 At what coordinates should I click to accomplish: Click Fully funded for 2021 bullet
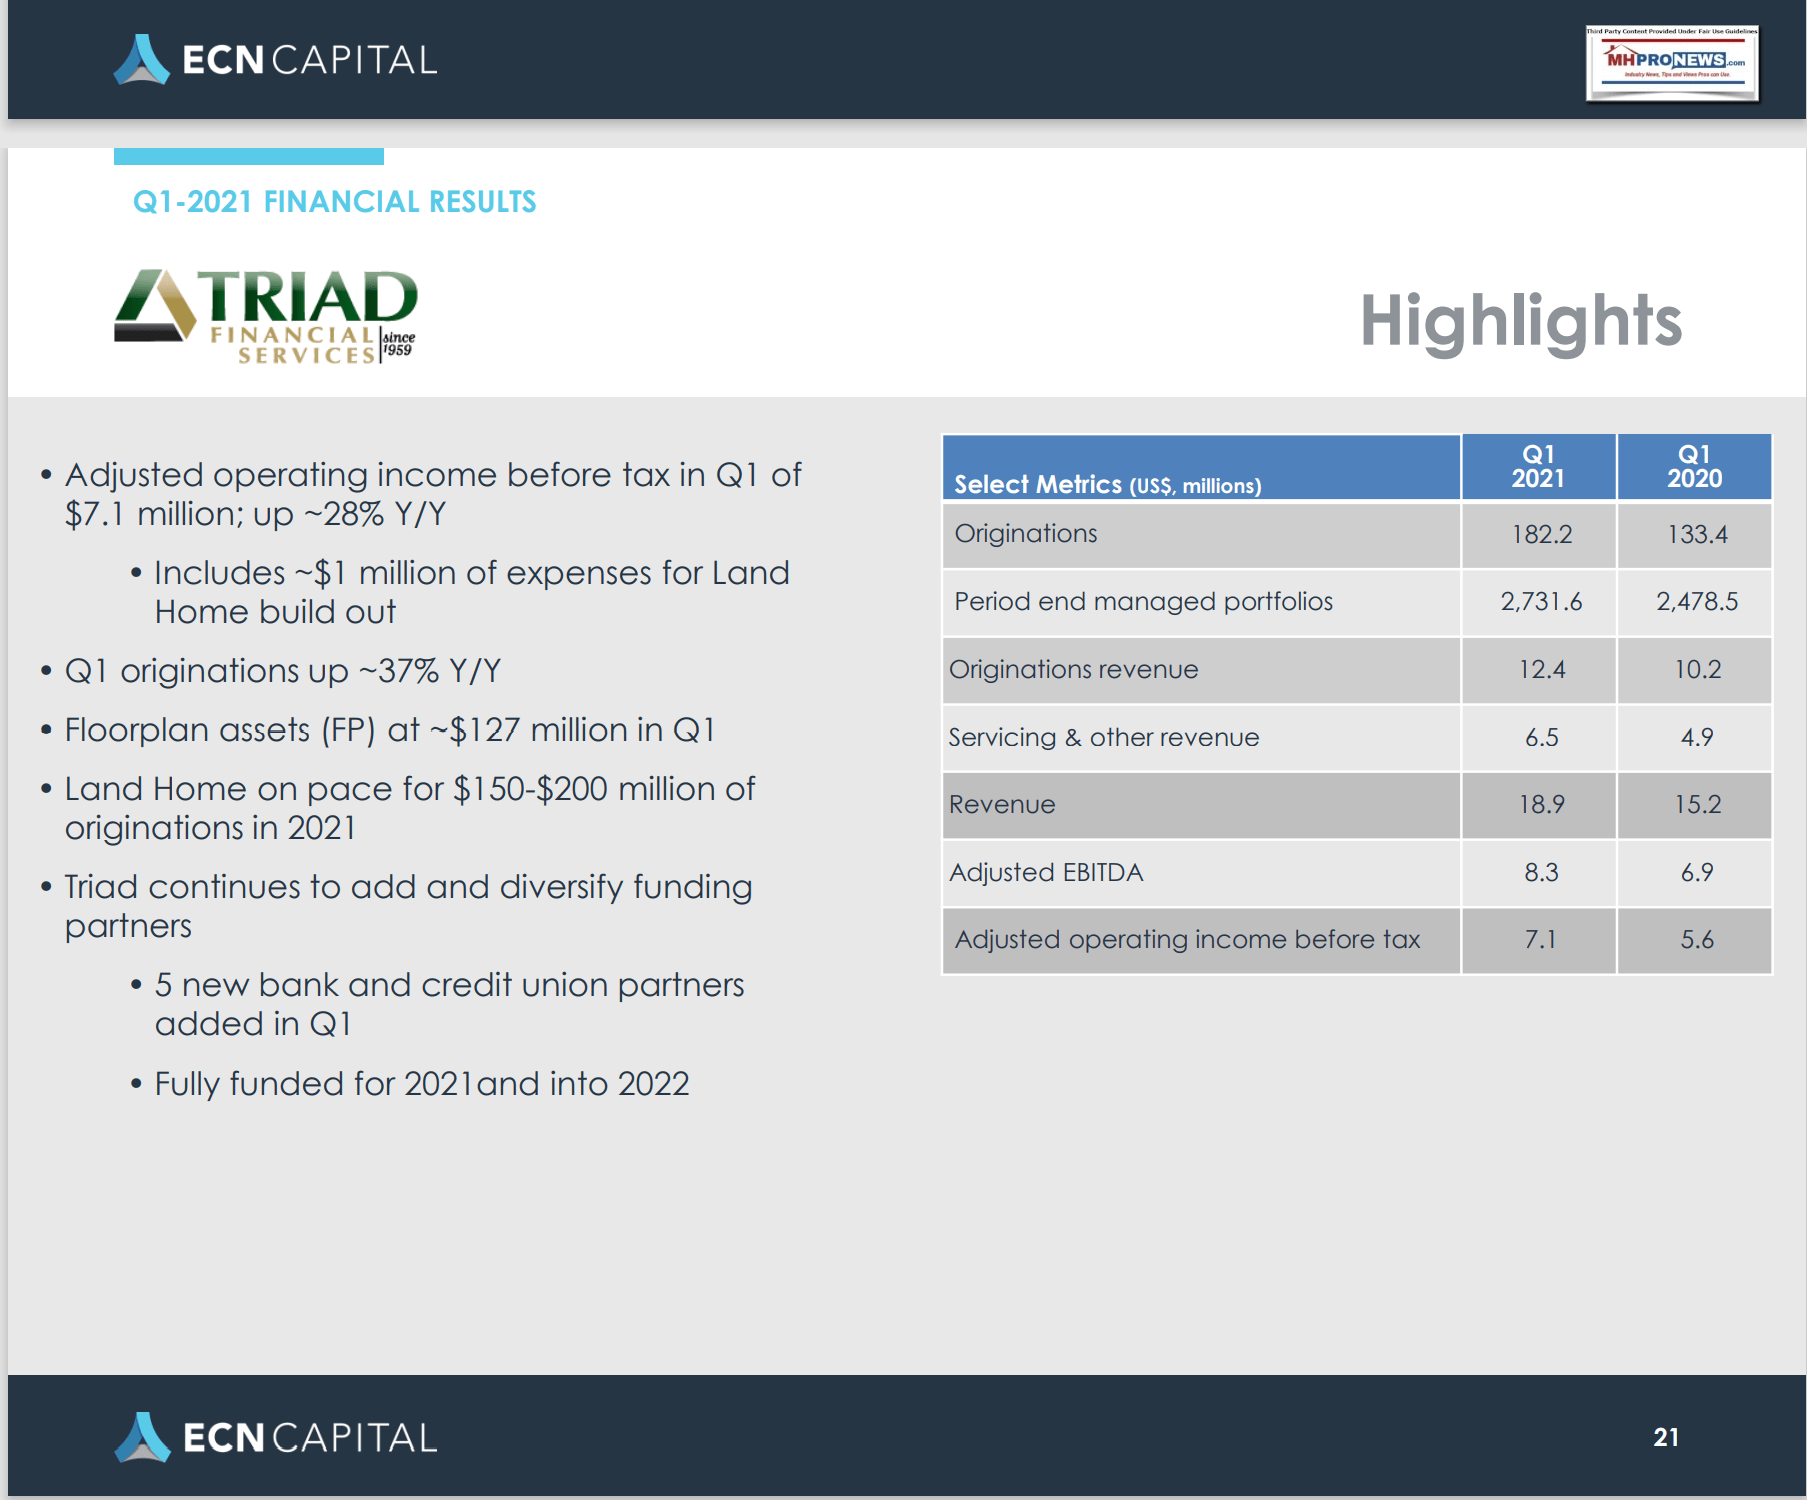click(x=422, y=1083)
